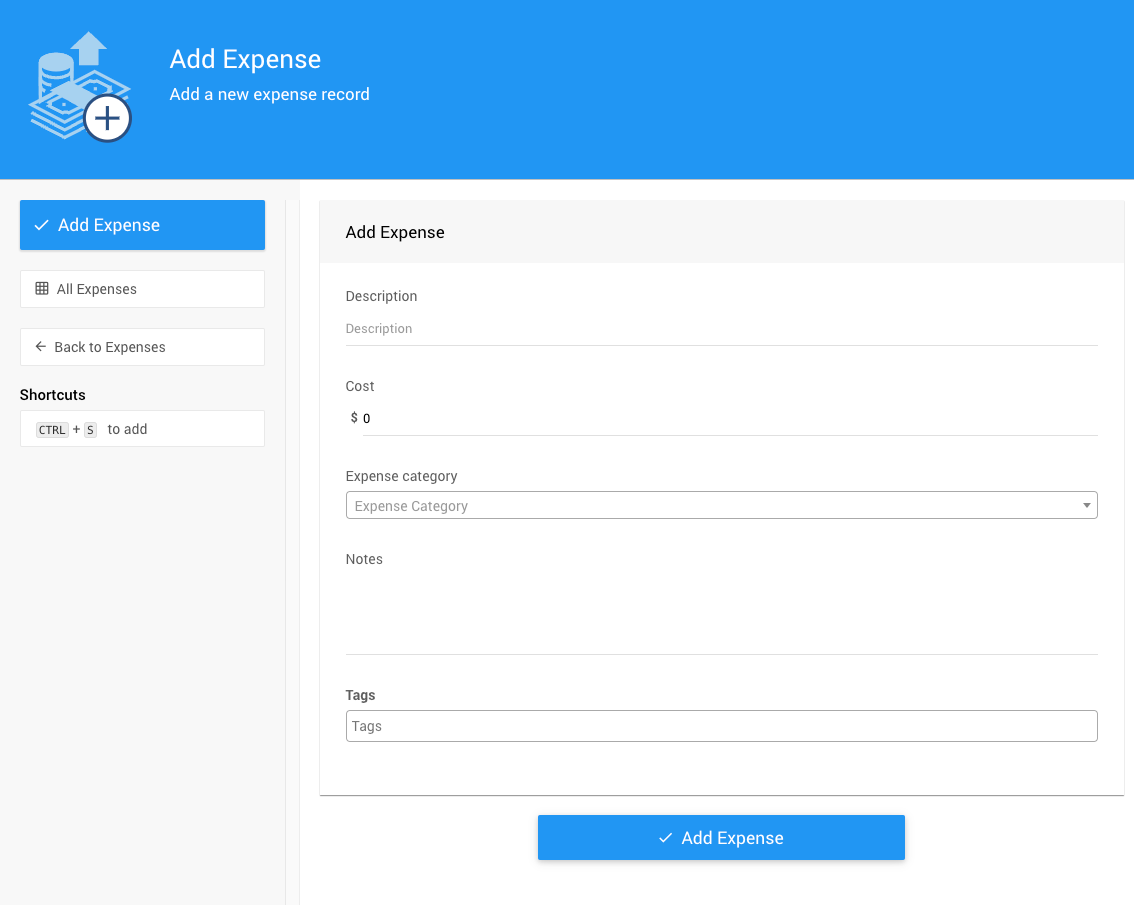Image resolution: width=1134 pixels, height=905 pixels.
Task: Click the checkmark icon on sidebar button
Action: (42, 225)
